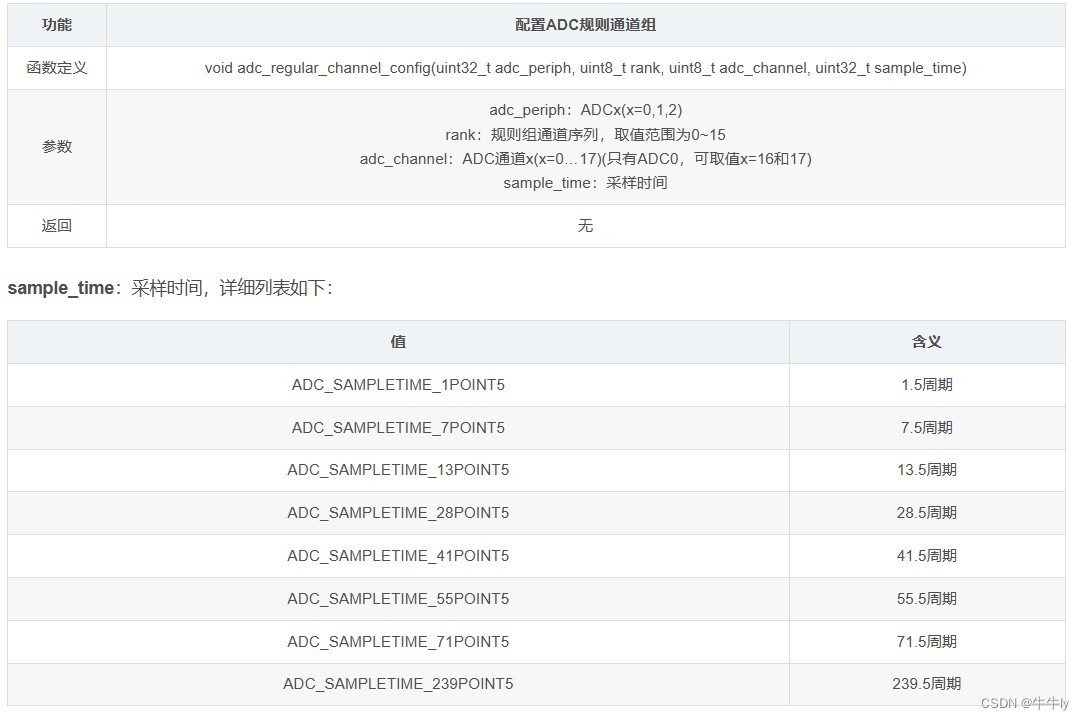This screenshot has height=720, width=1084.
Task: Click the '239.5周期' cell
Action: pos(927,684)
